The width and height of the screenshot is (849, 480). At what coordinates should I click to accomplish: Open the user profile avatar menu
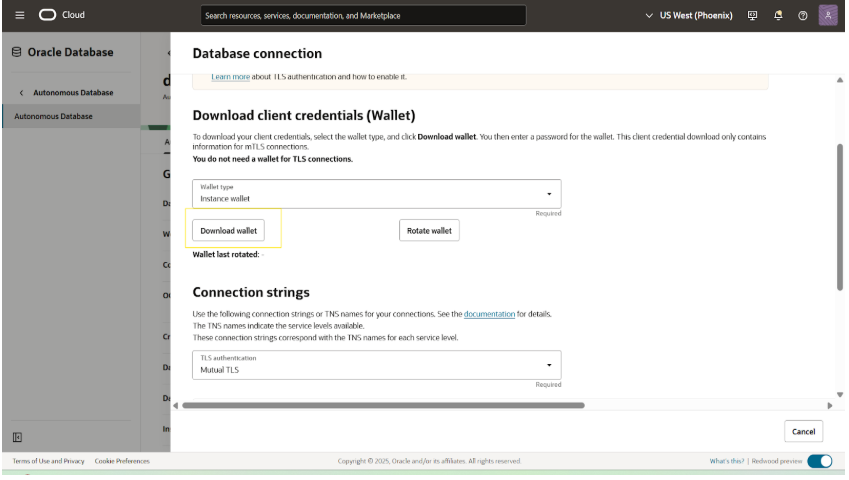828,16
